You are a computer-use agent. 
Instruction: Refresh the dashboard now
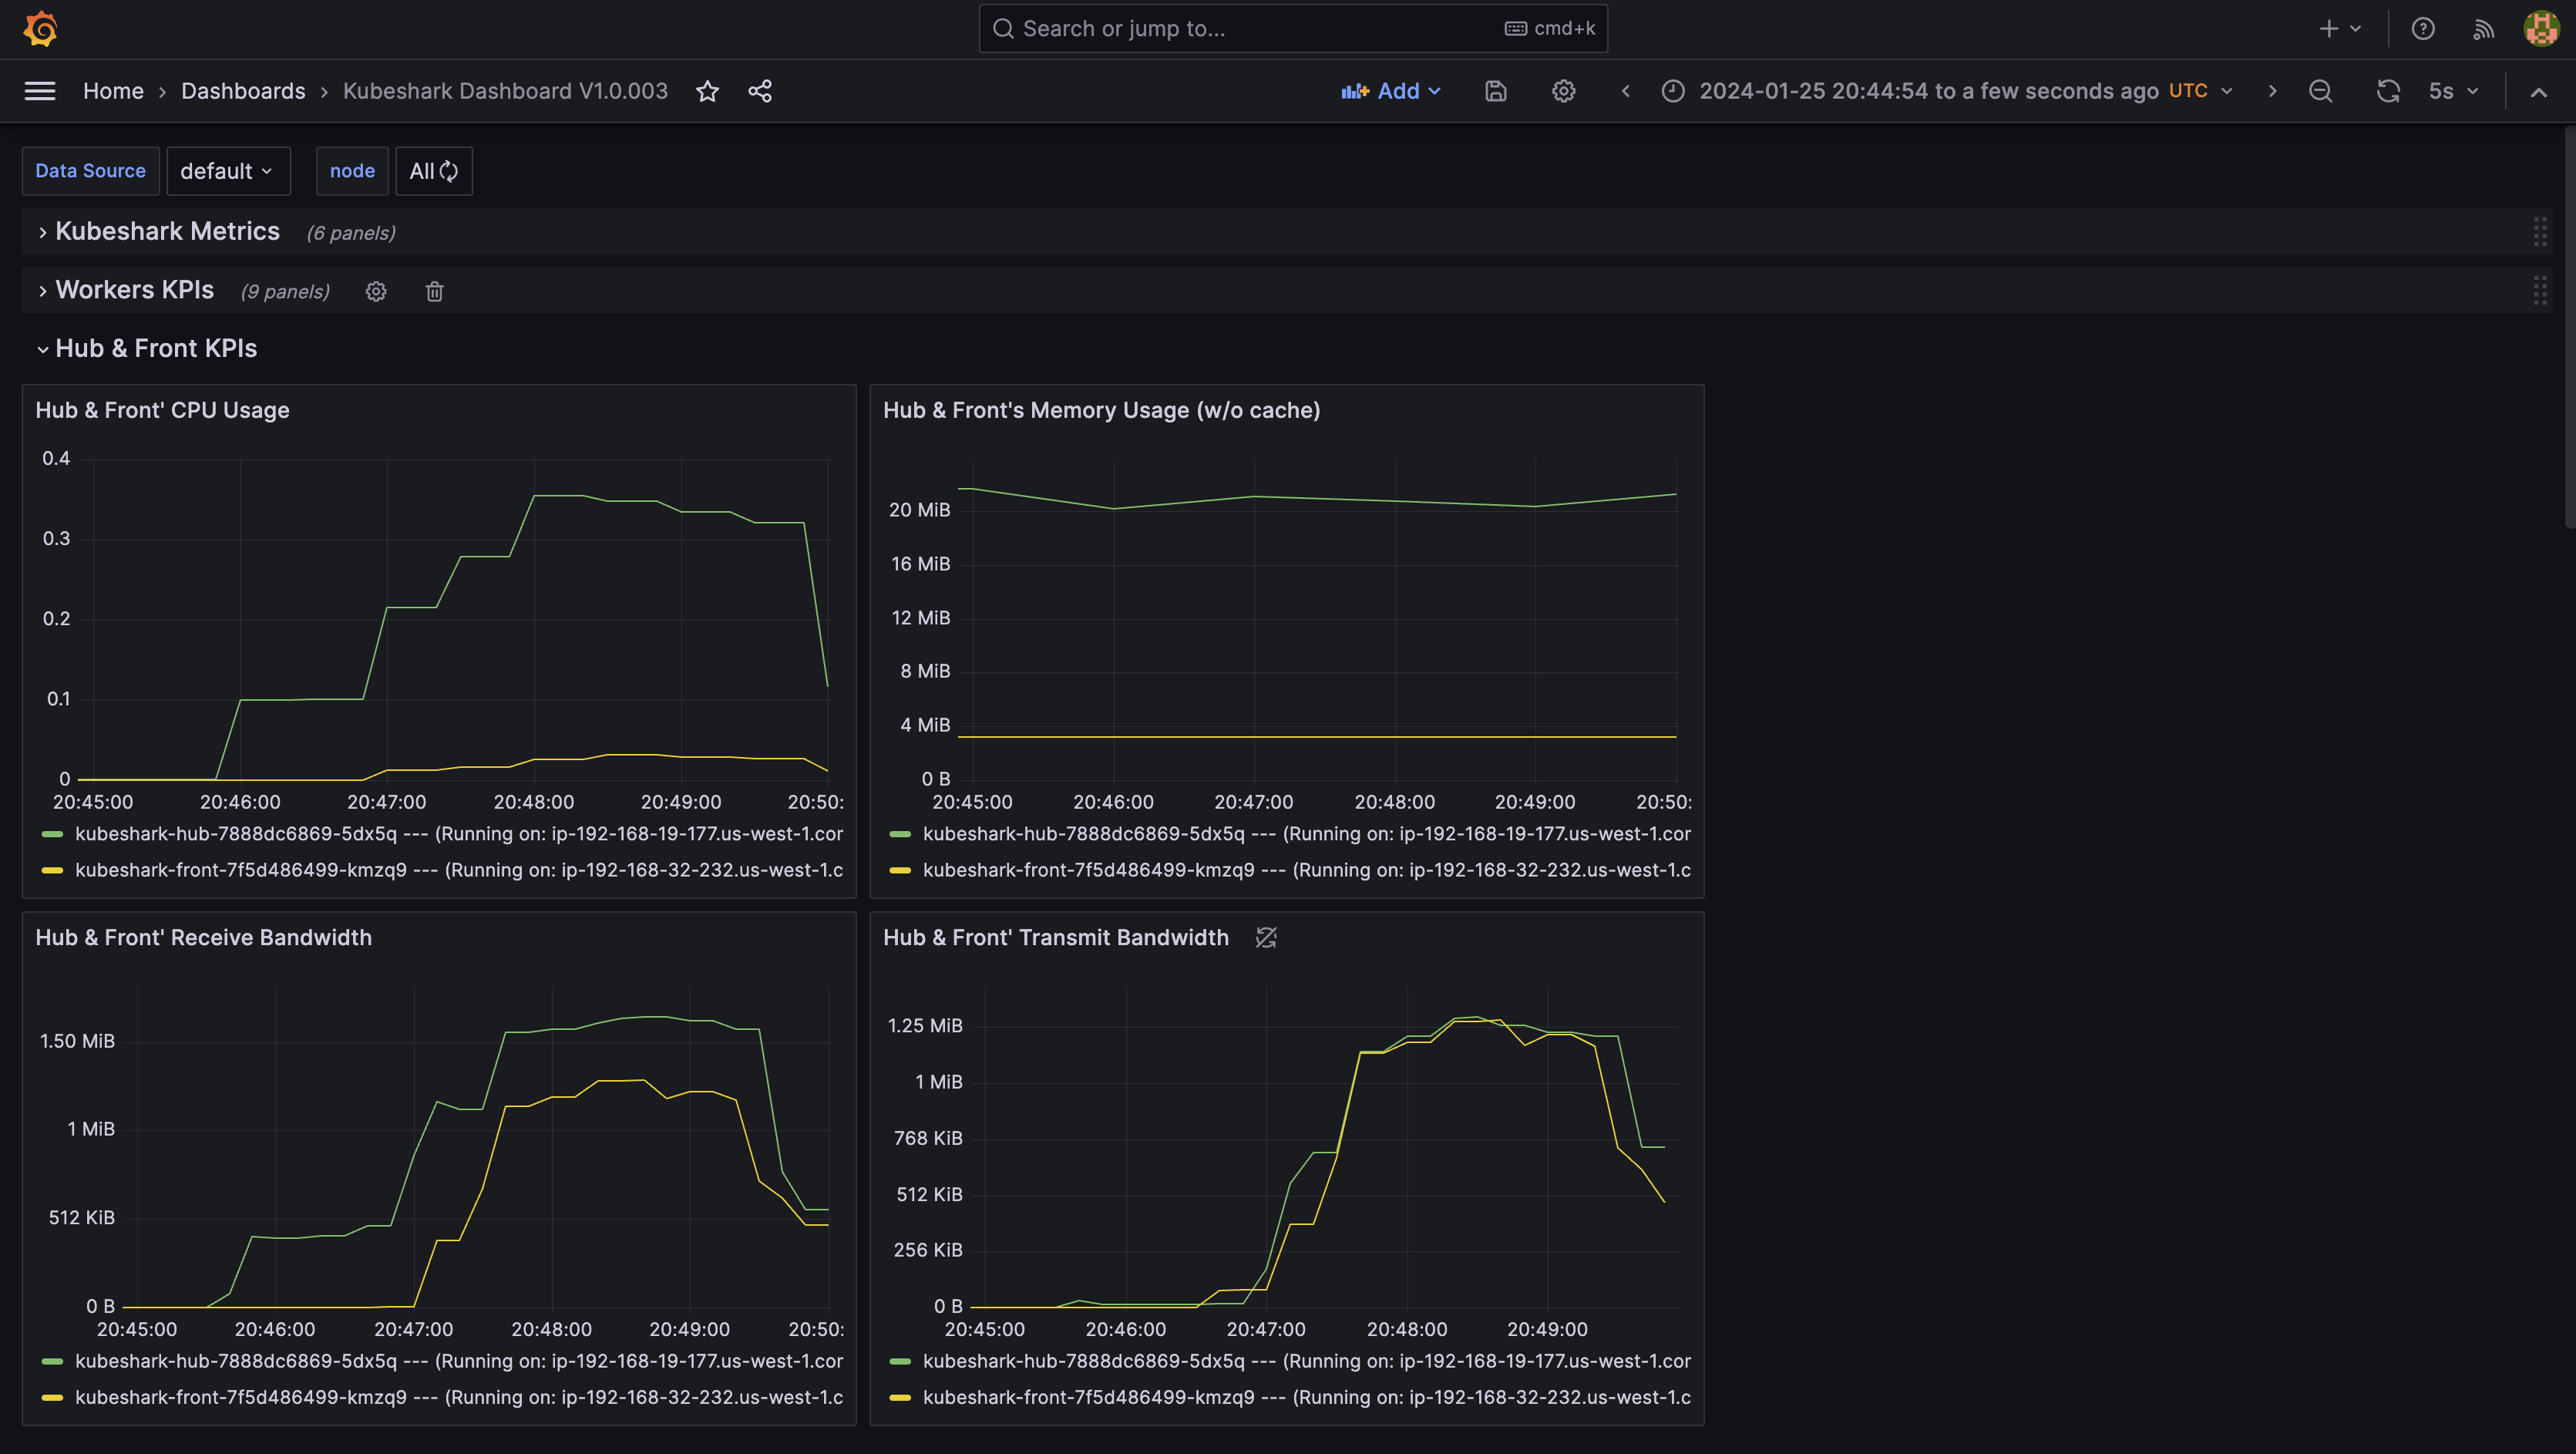2388,91
